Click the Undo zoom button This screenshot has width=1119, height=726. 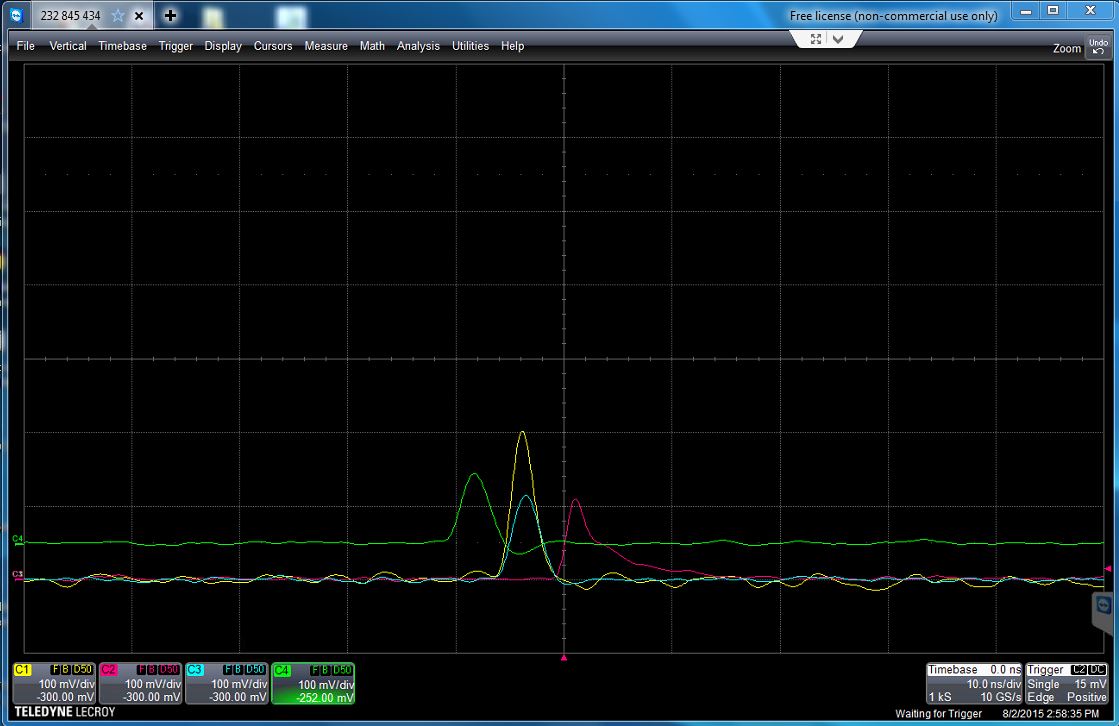(x=1098, y=47)
